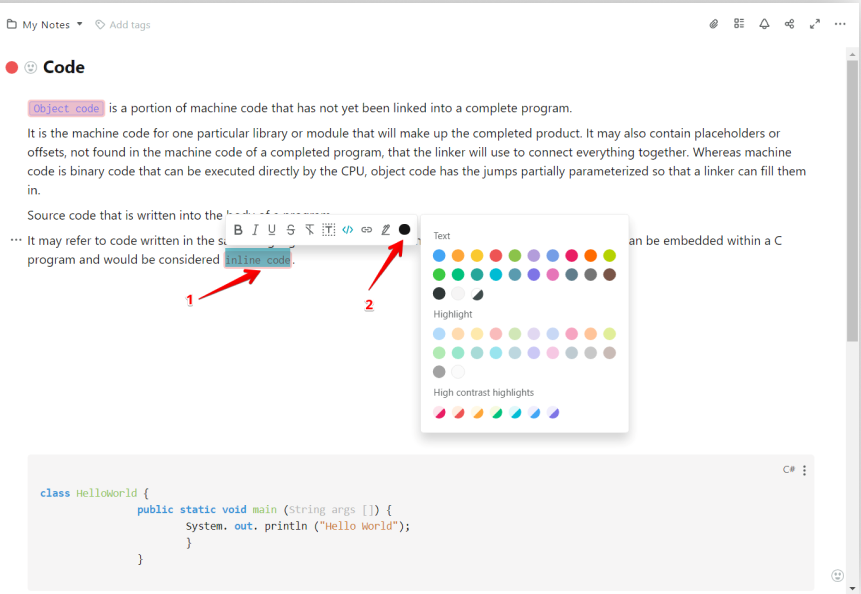Screen dimensions: 861x594
Task: Open the C# language selector on code block
Action: point(788,469)
